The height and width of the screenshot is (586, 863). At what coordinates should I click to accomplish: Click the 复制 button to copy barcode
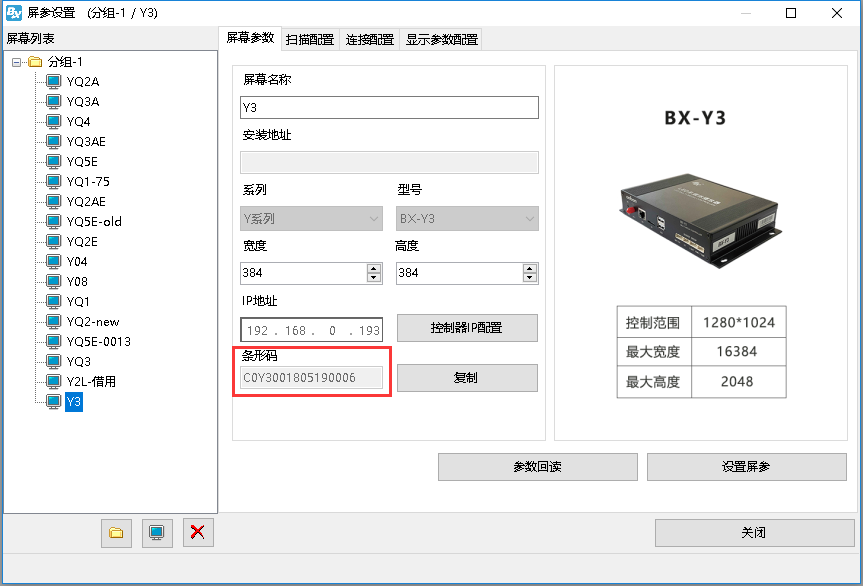467,378
